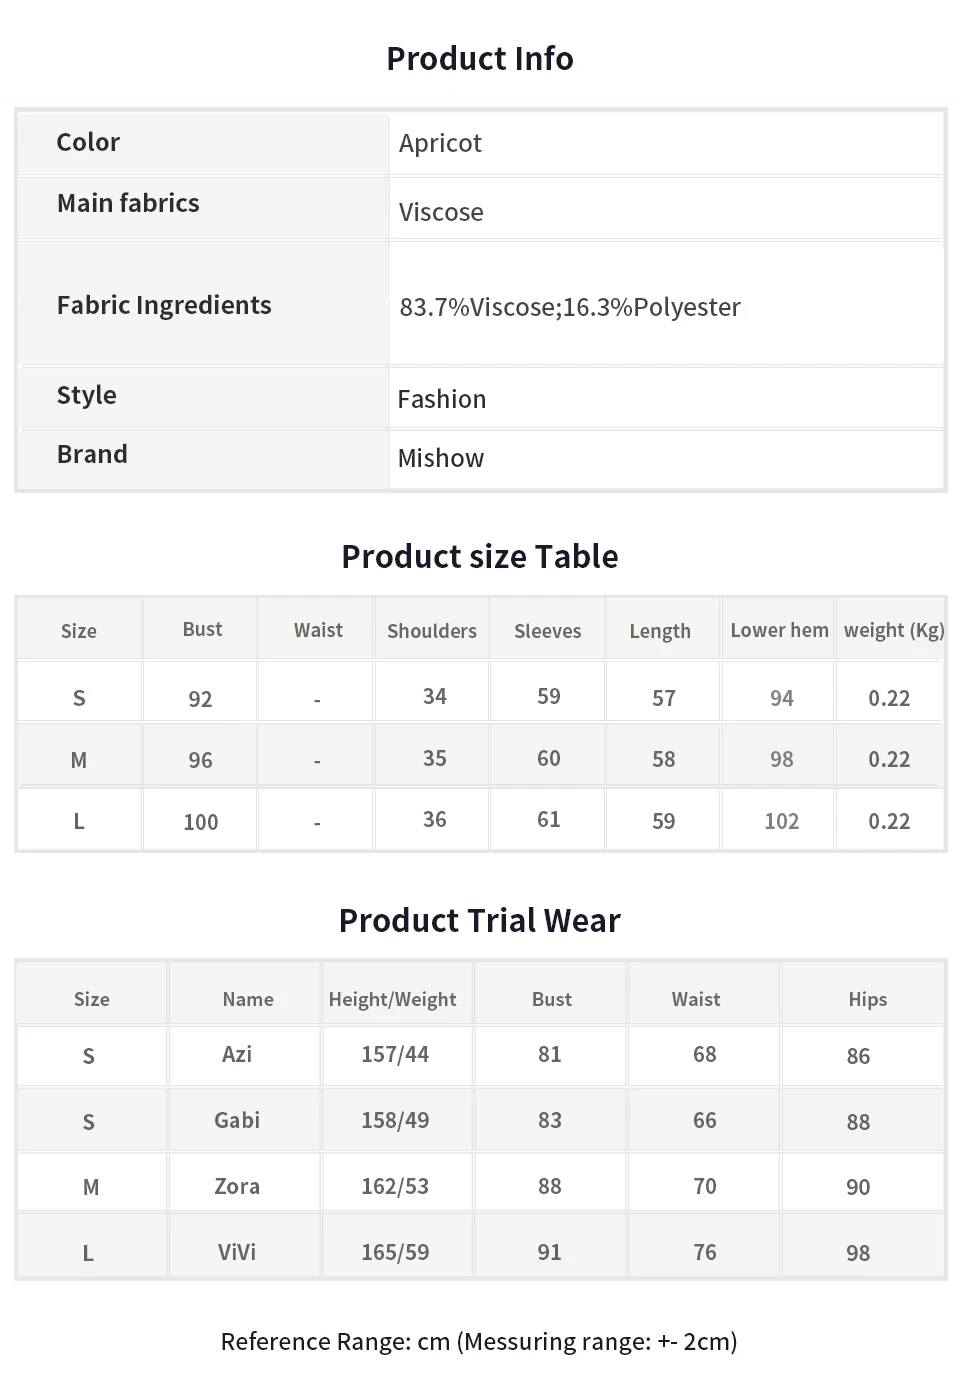The height and width of the screenshot is (1385, 960).
Task: Click the Mishow brand value
Action: point(441,458)
